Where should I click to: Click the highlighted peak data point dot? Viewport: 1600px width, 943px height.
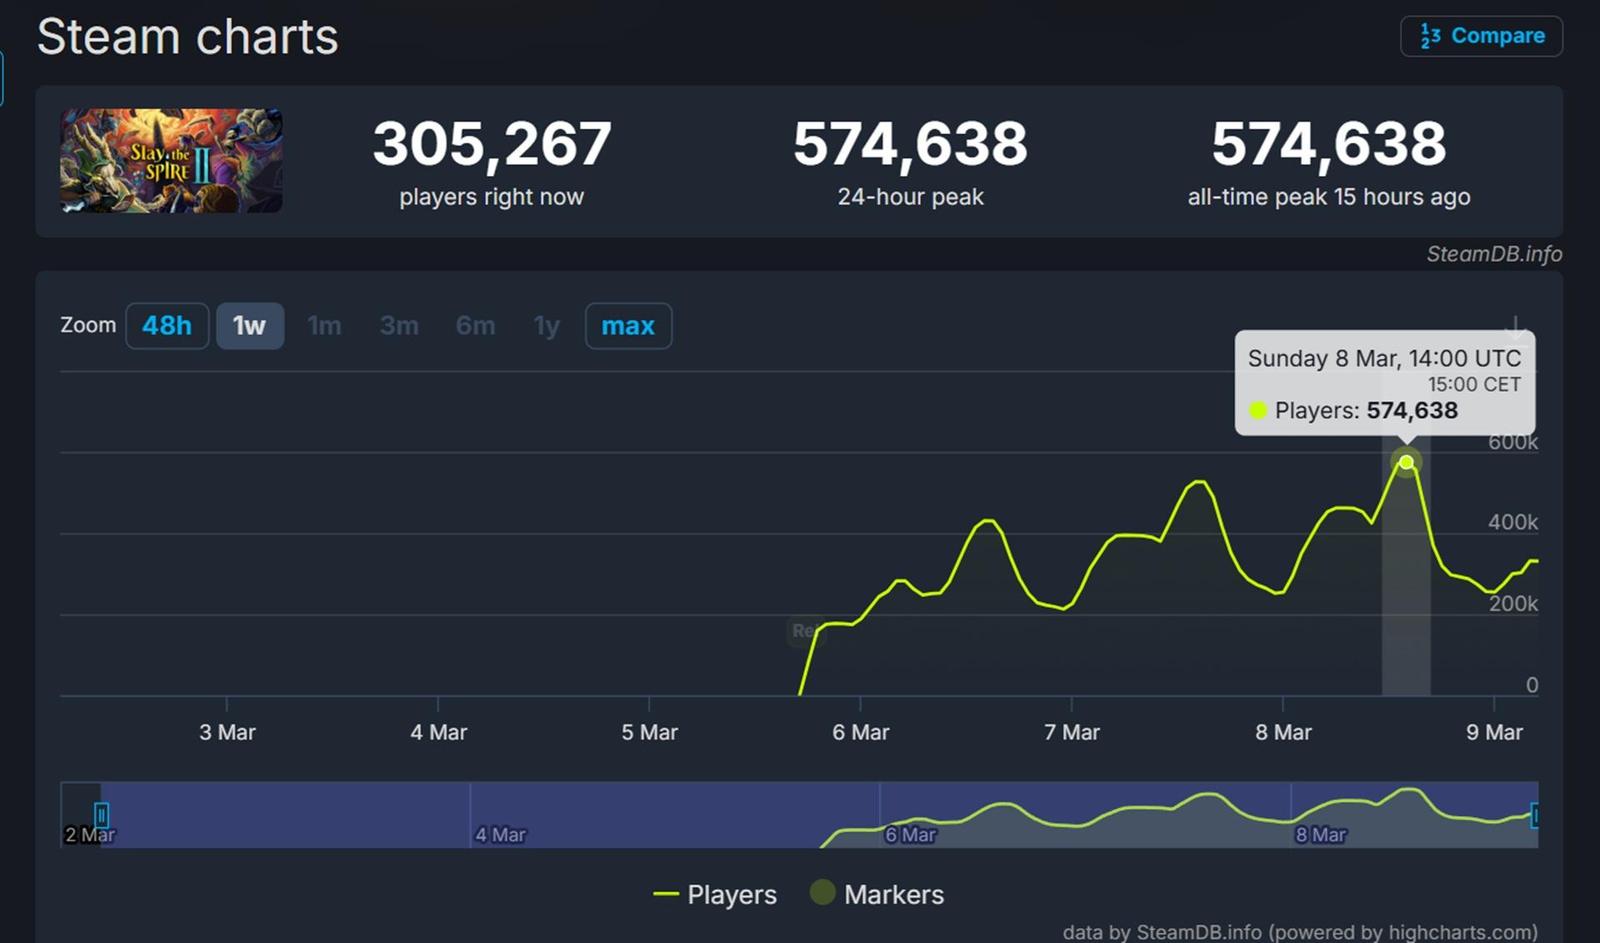pyautogui.click(x=1407, y=461)
